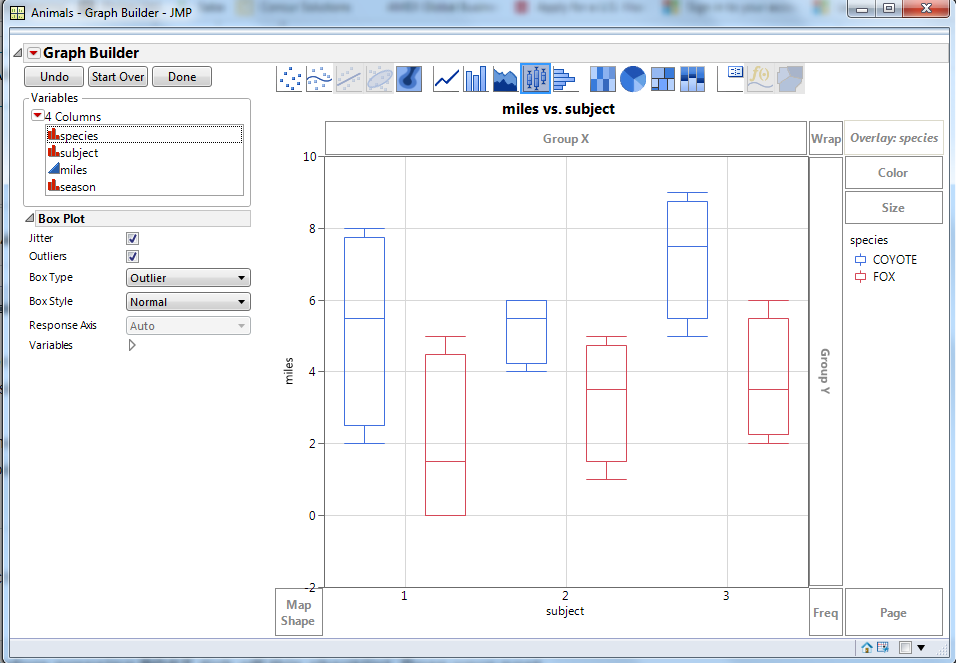Select the Points element icon
The image size is (956, 663).
tap(288, 78)
